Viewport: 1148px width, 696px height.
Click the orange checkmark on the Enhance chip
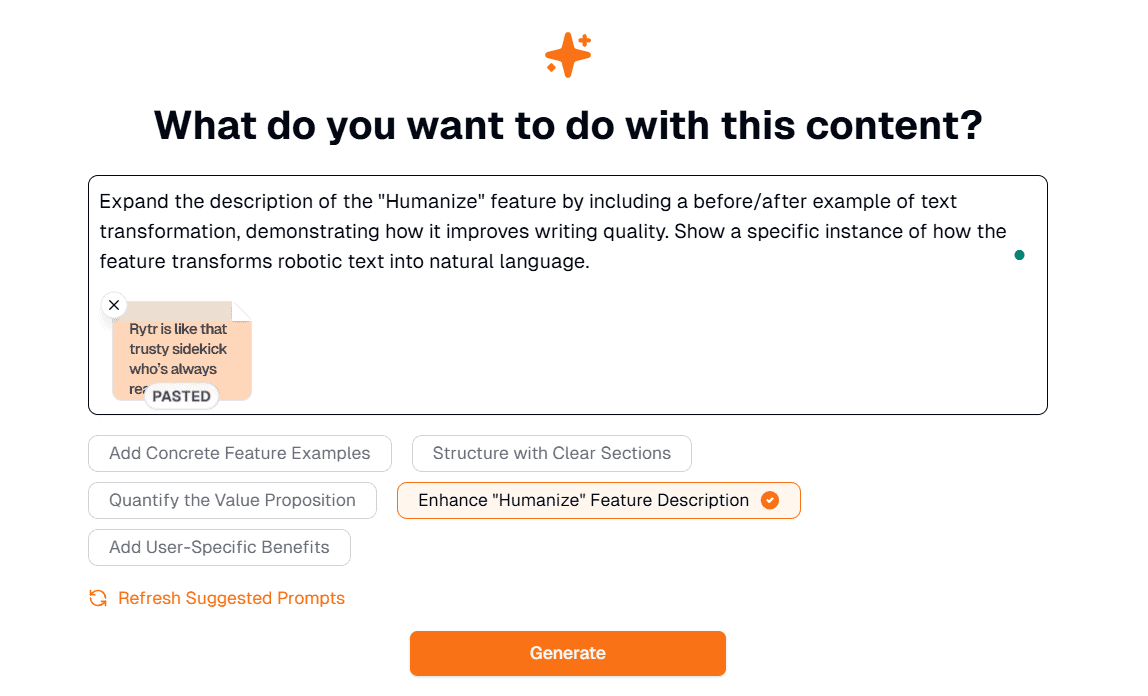pos(769,501)
